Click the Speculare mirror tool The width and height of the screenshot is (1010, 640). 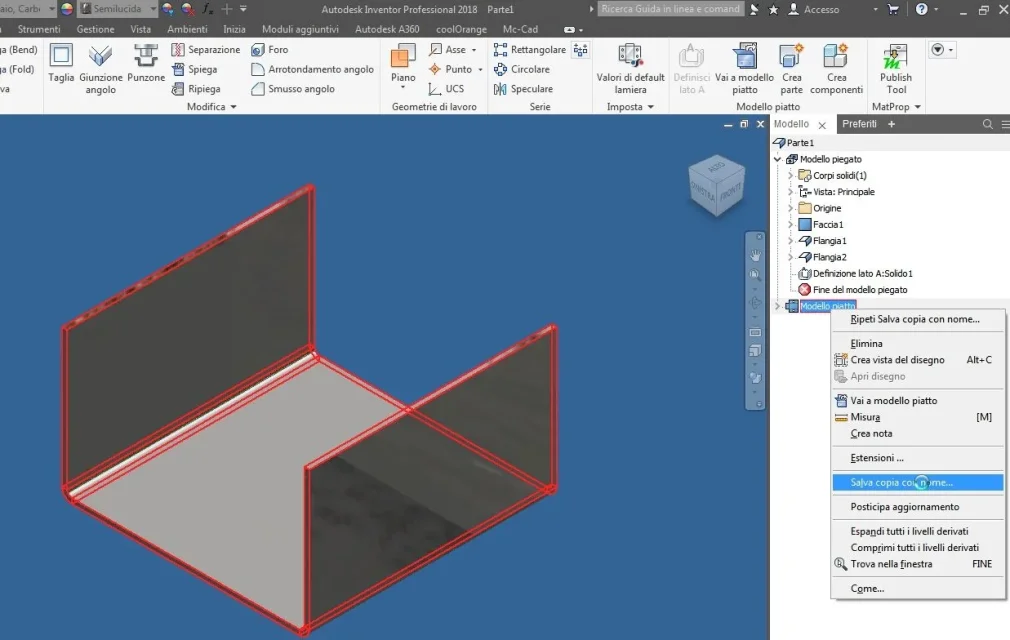coord(524,89)
